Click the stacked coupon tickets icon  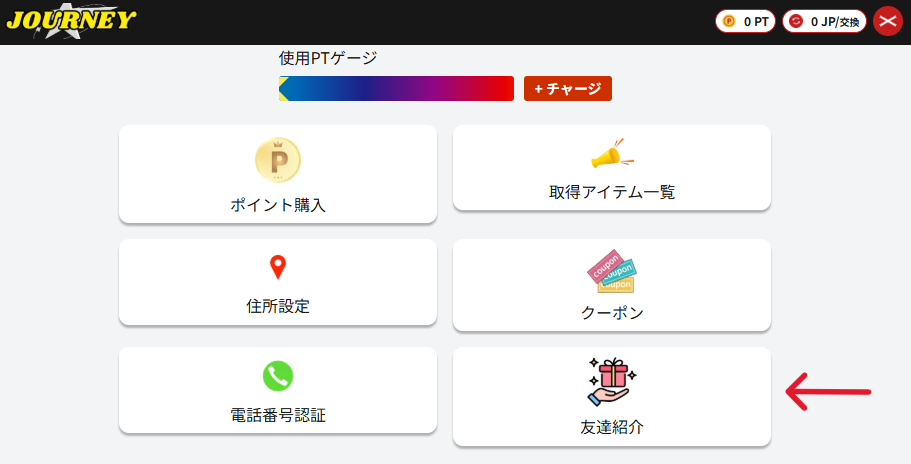point(612,271)
